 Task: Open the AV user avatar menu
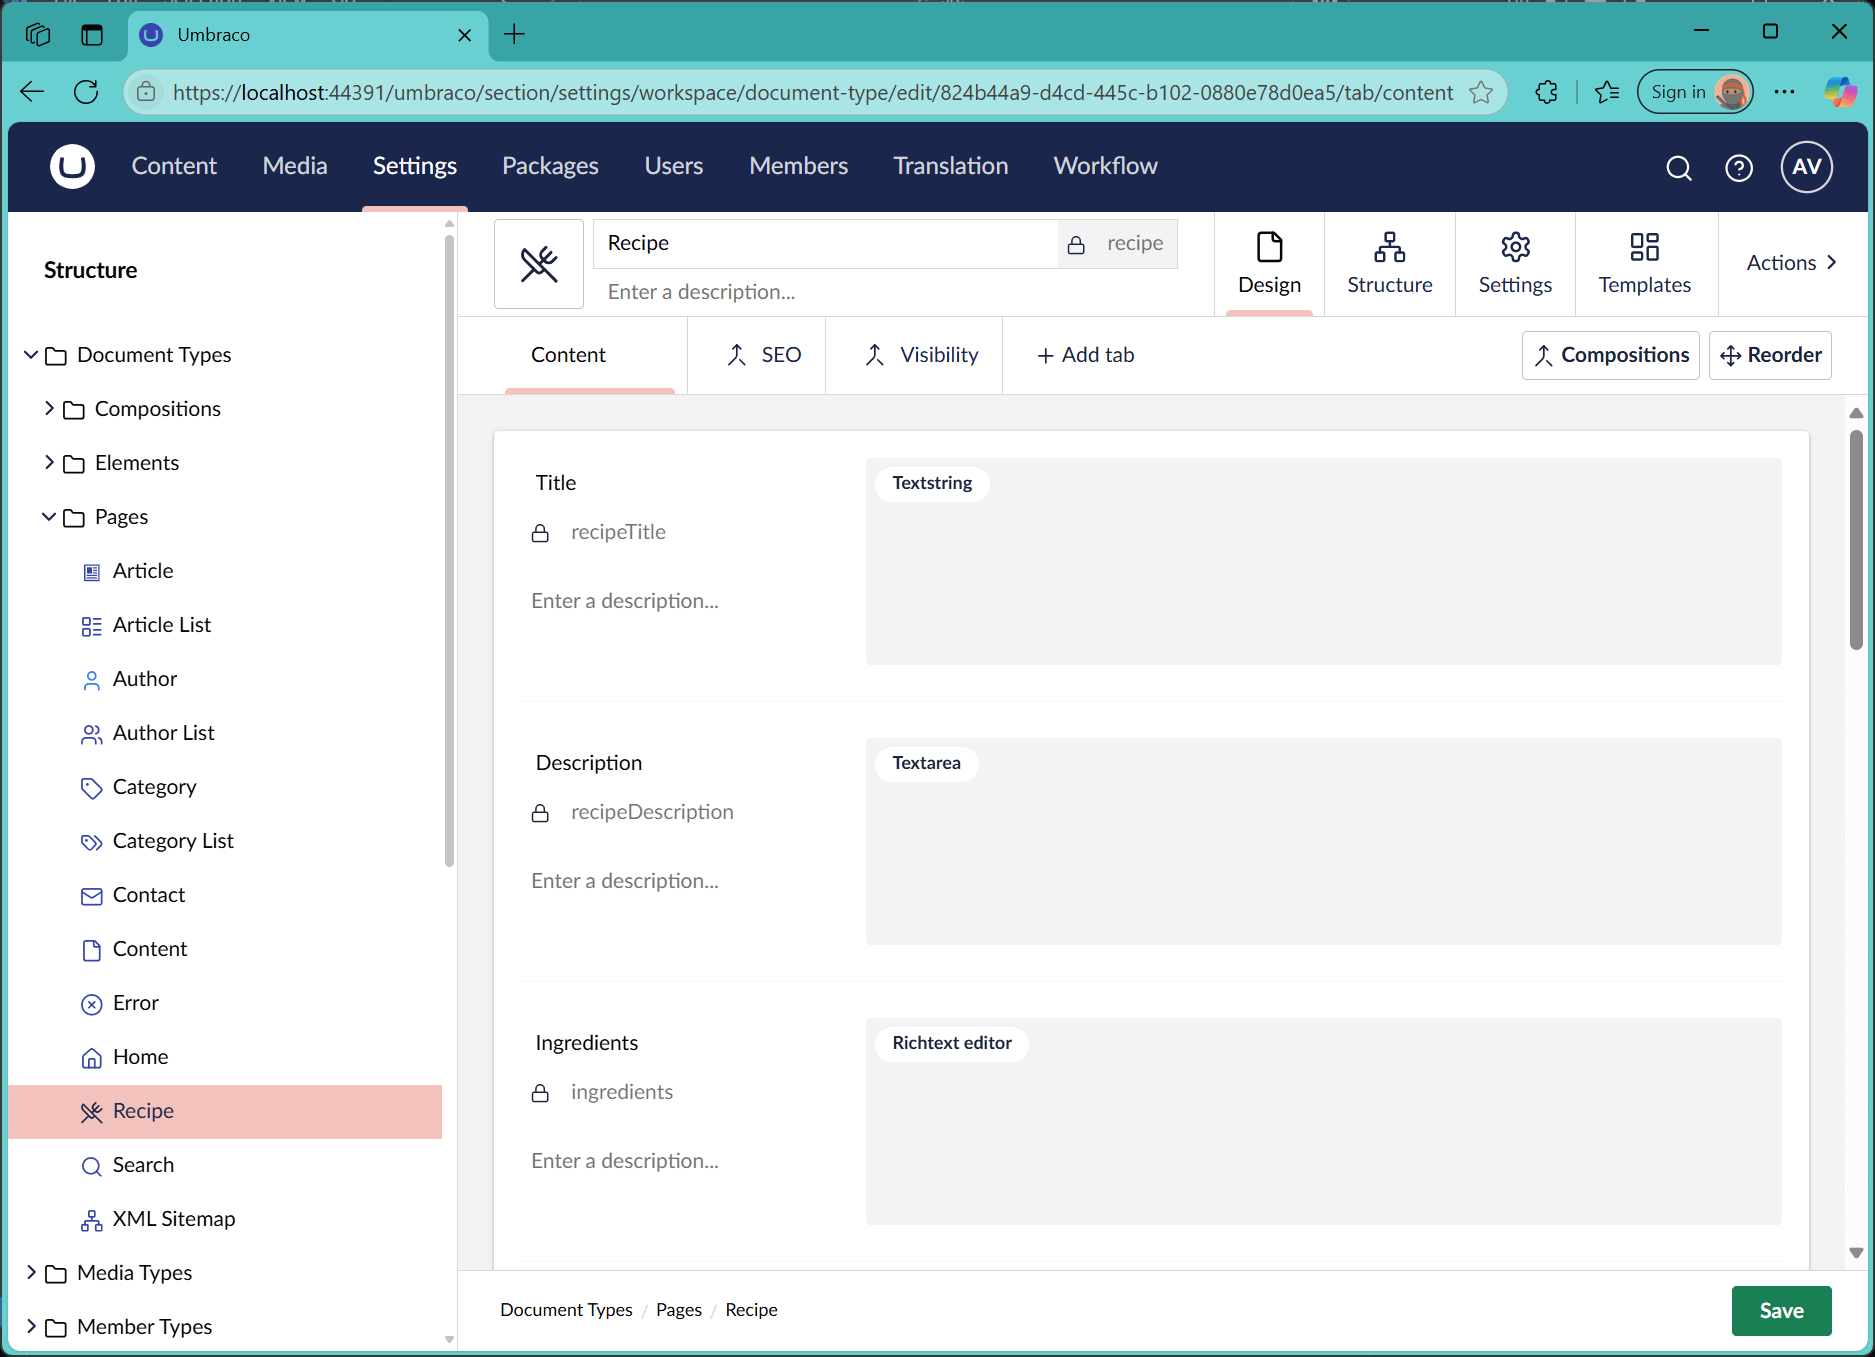pyautogui.click(x=1806, y=167)
